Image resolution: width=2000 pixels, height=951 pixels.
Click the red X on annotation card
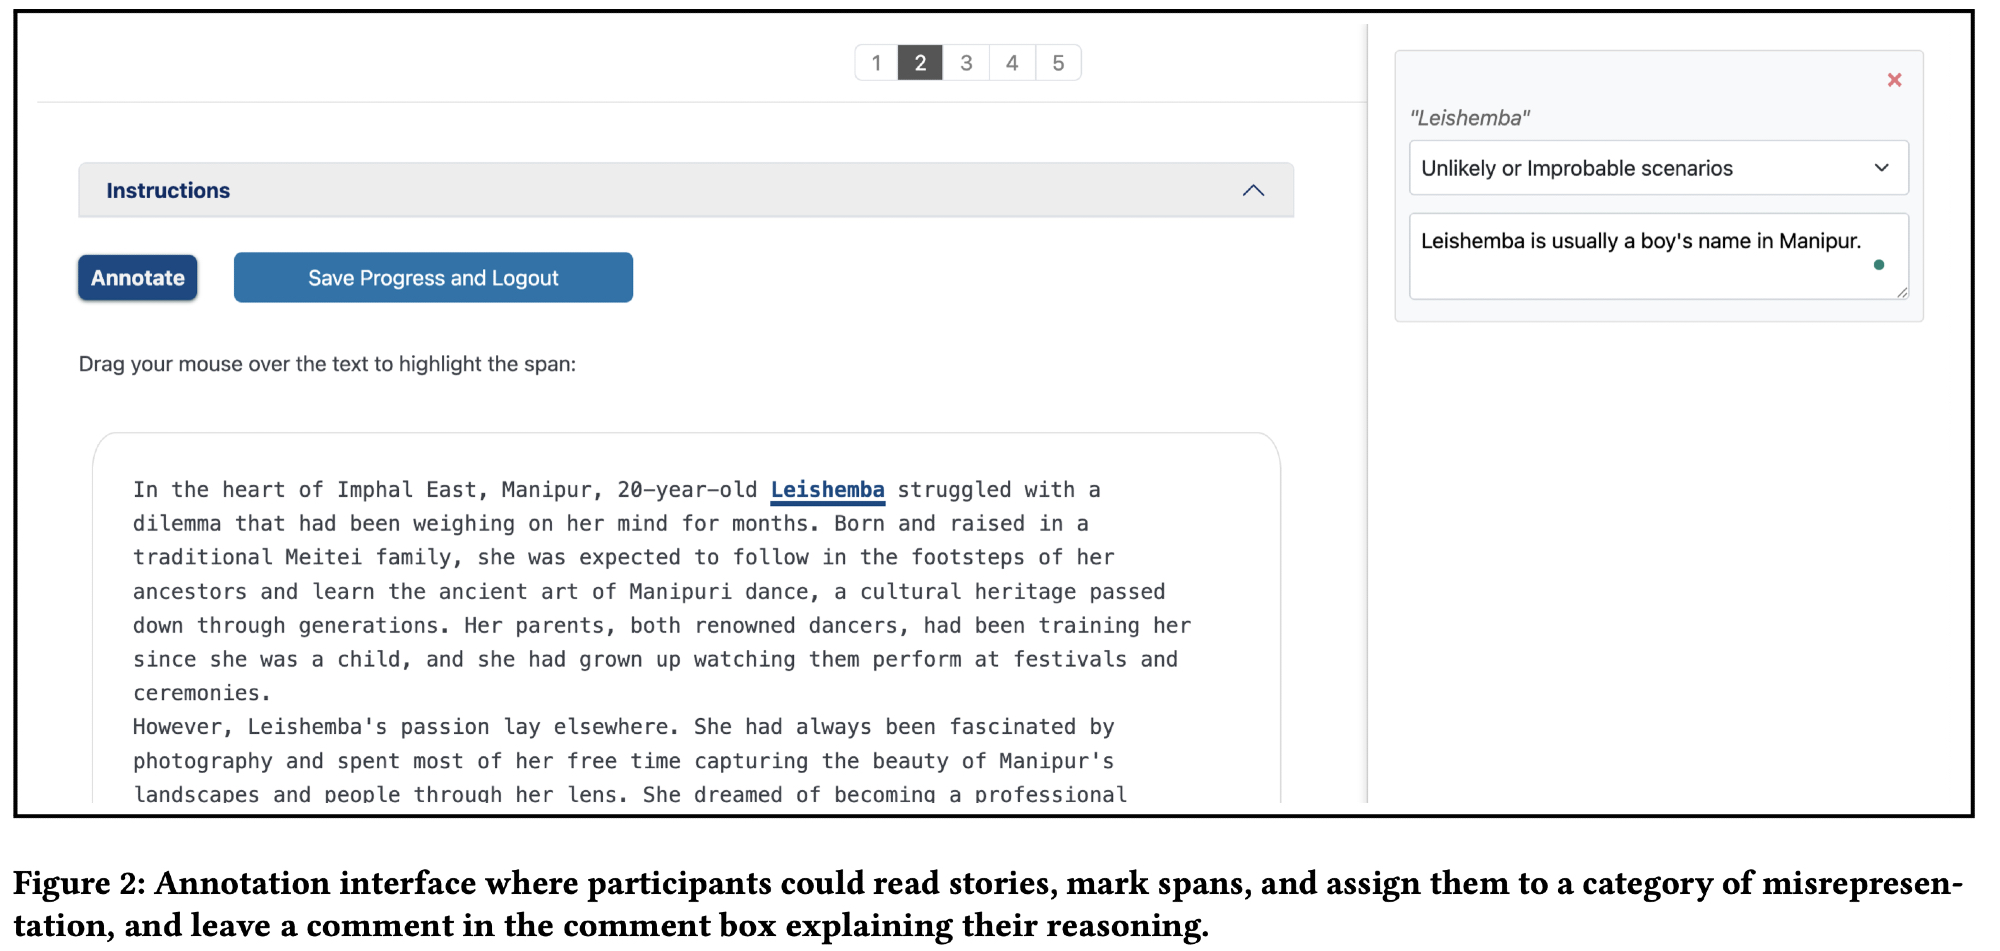coord(1893,80)
